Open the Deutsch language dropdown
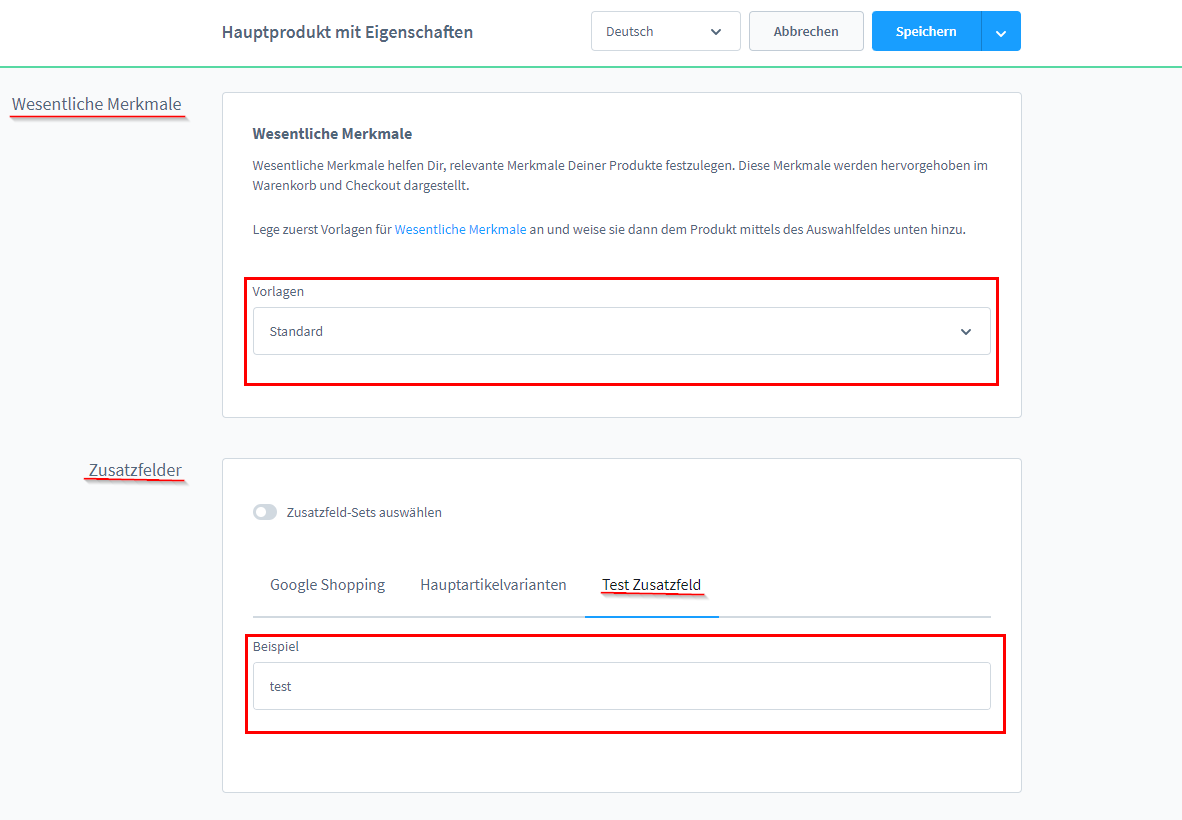Image resolution: width=1182 pixels, height=820 pixels. click(665, 32)
